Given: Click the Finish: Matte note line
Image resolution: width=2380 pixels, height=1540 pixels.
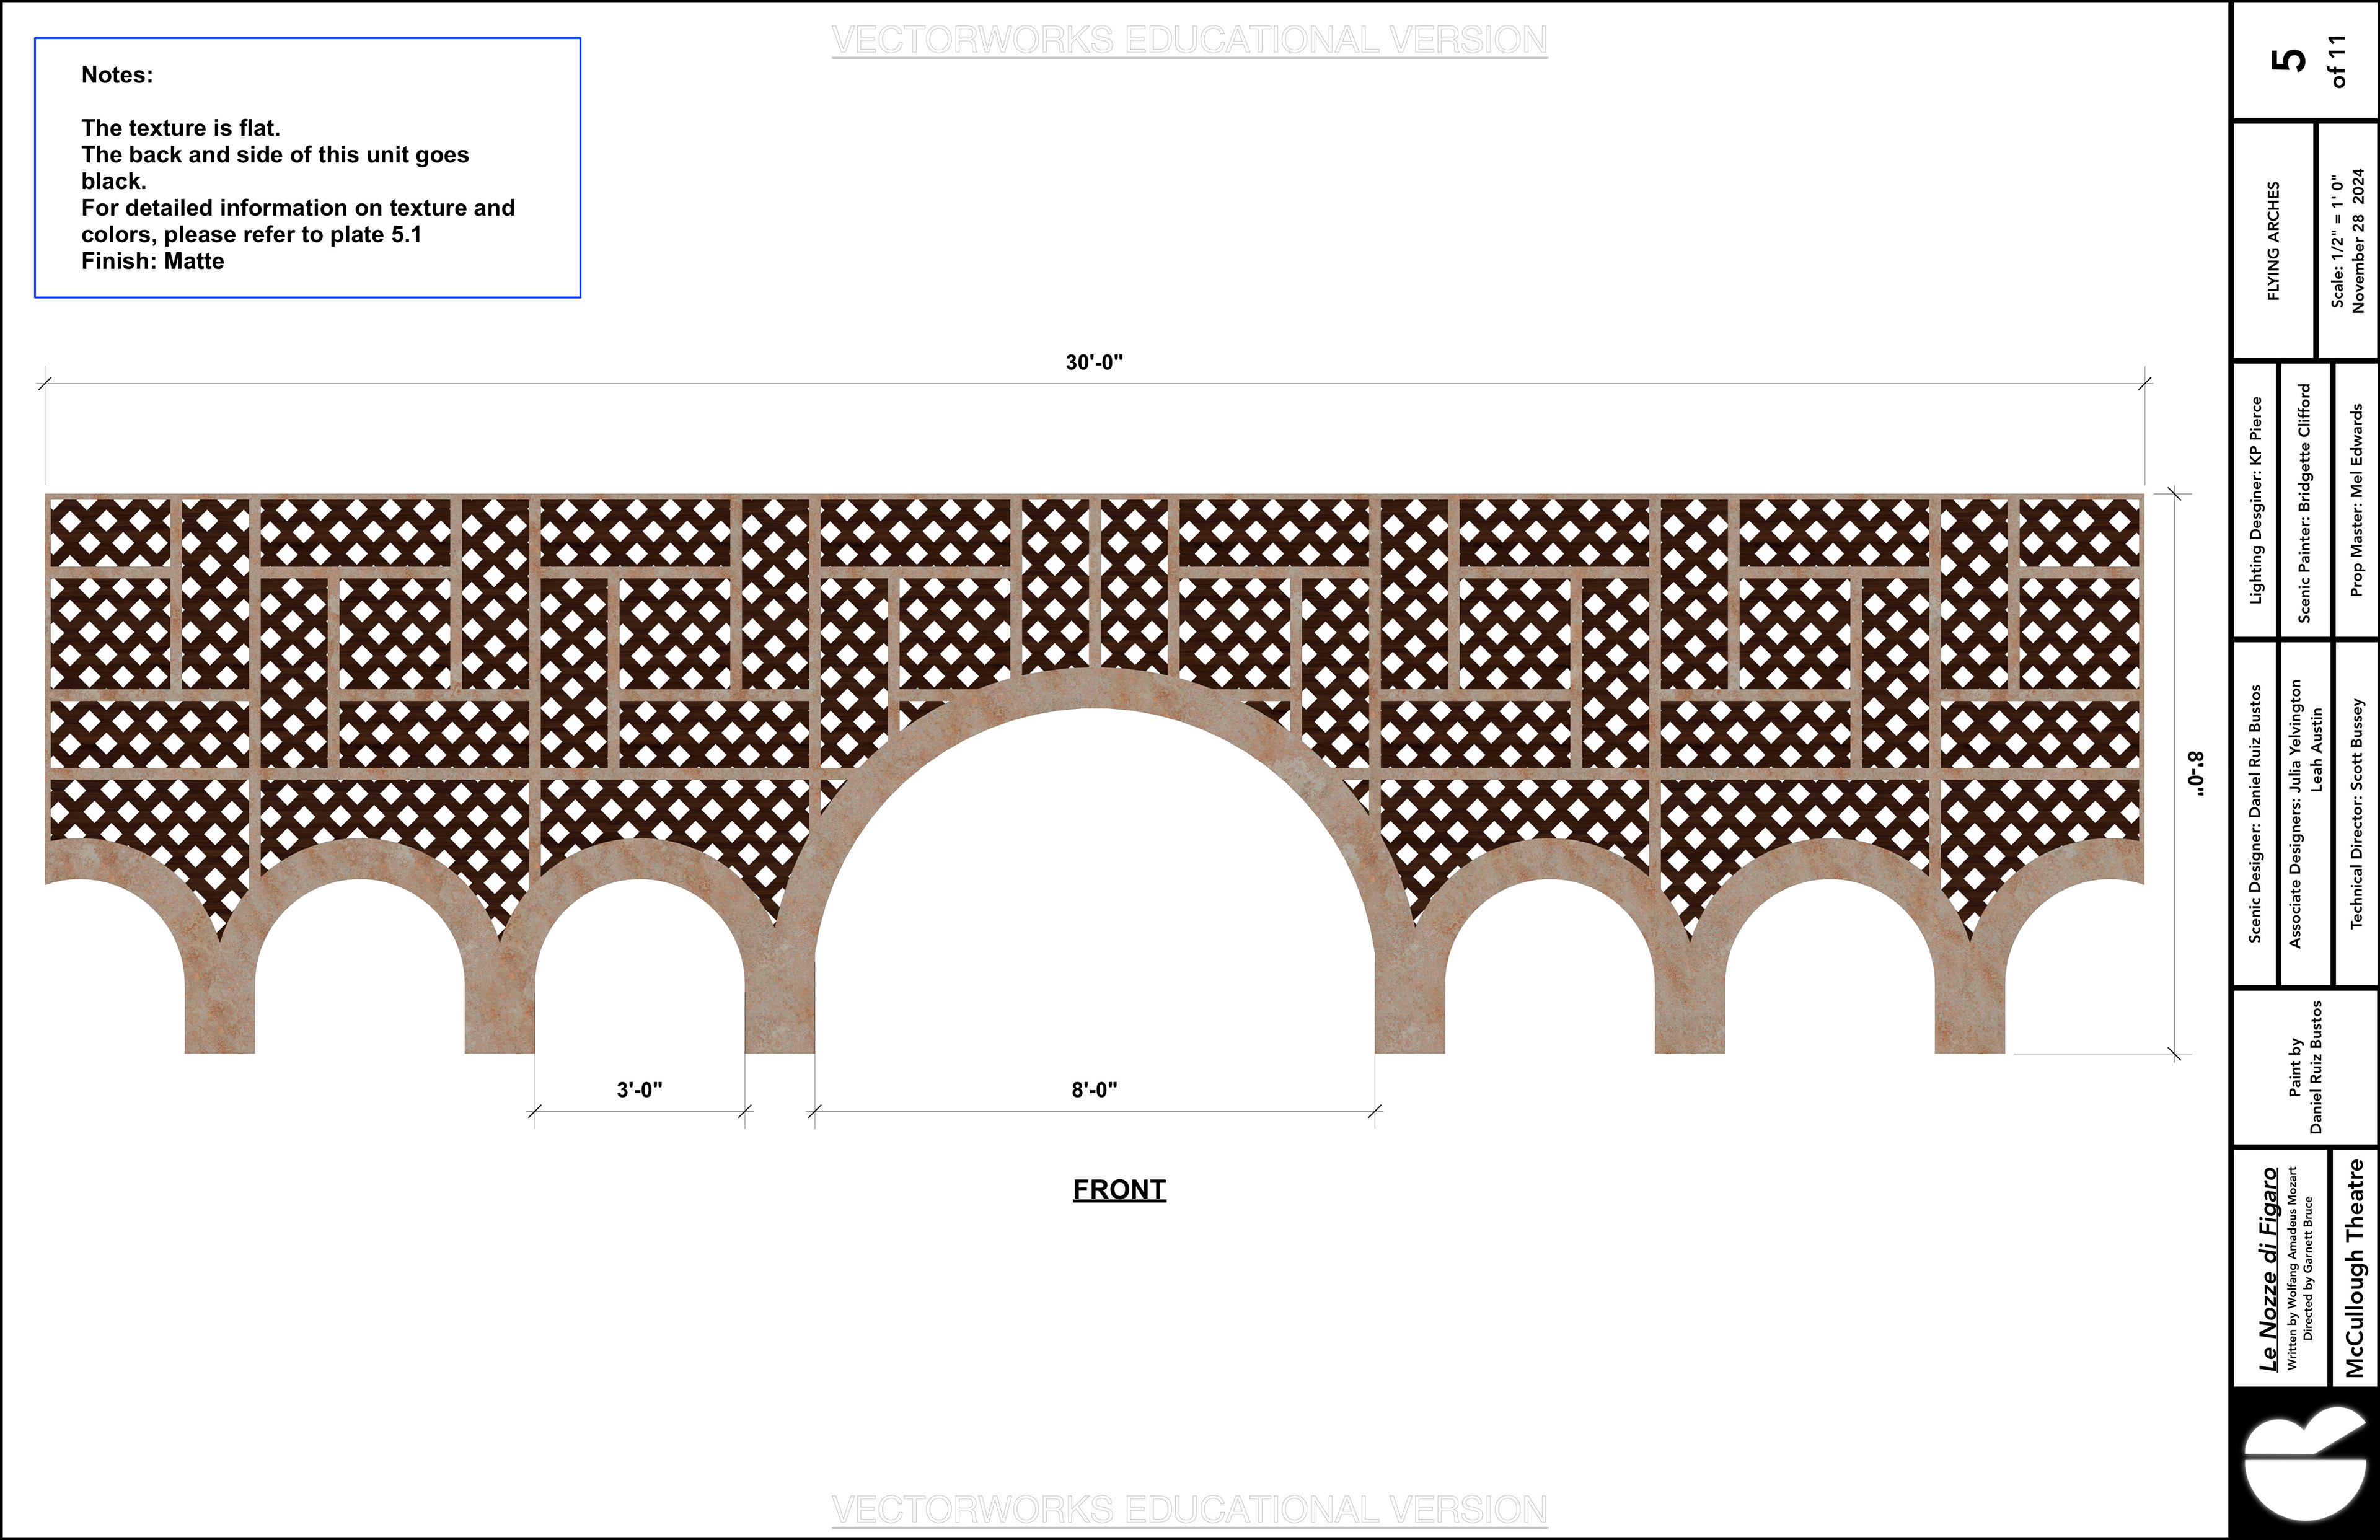Looking at the screenshot, I should point(153,261).
